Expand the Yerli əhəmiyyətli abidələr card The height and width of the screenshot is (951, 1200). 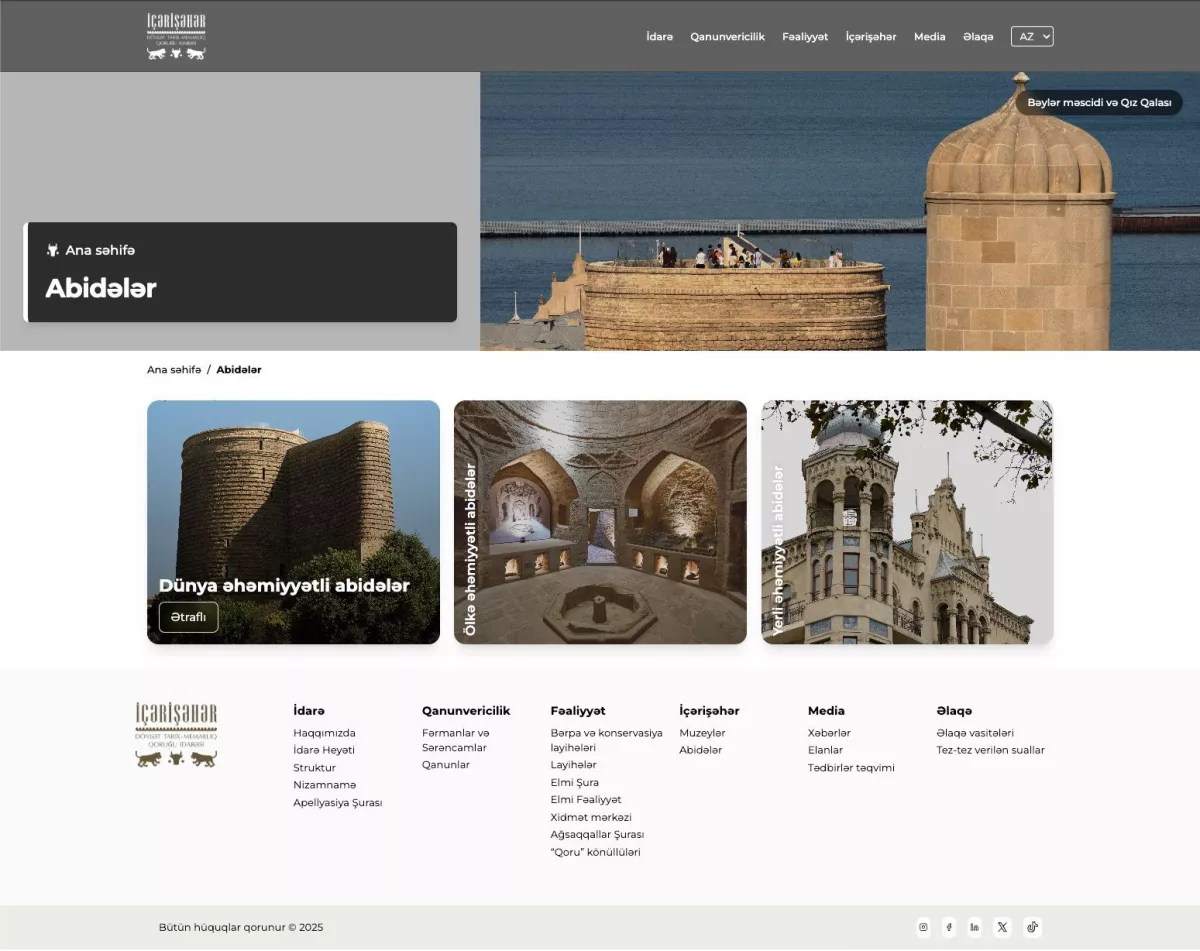tap(907, 522)
